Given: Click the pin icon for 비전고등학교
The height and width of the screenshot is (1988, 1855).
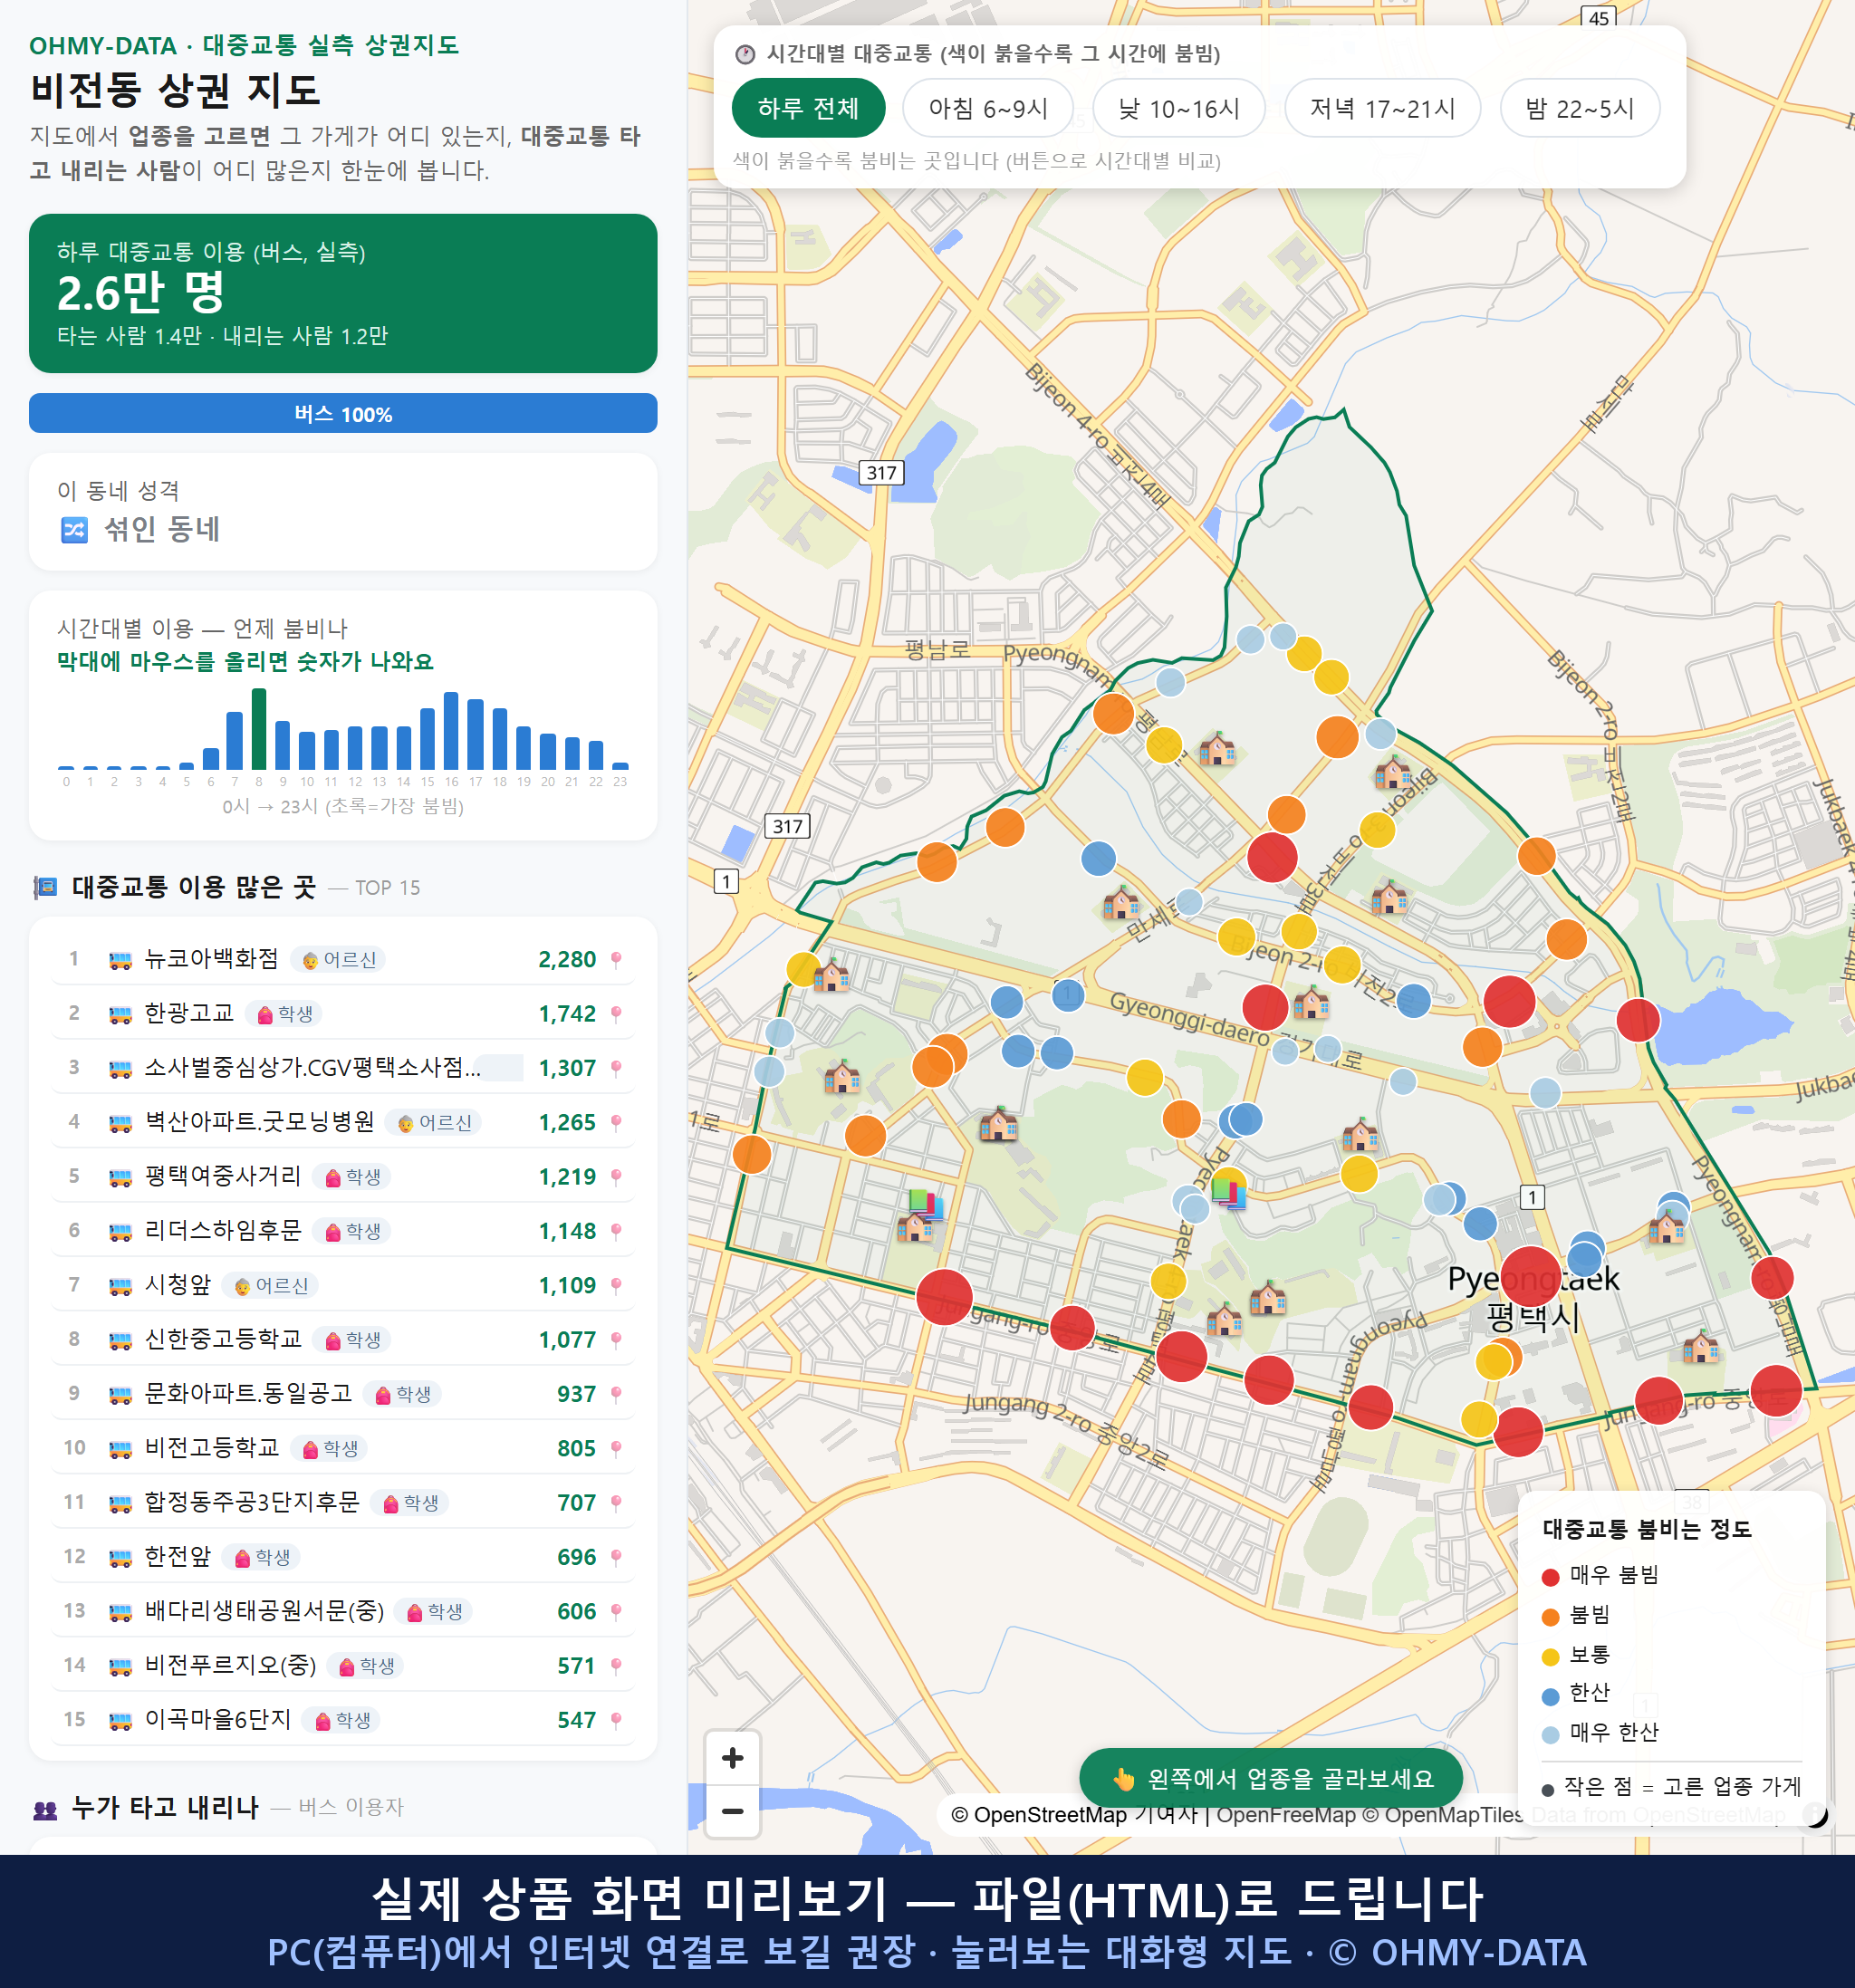Looking at the screenshot, I should point(616,1449).
